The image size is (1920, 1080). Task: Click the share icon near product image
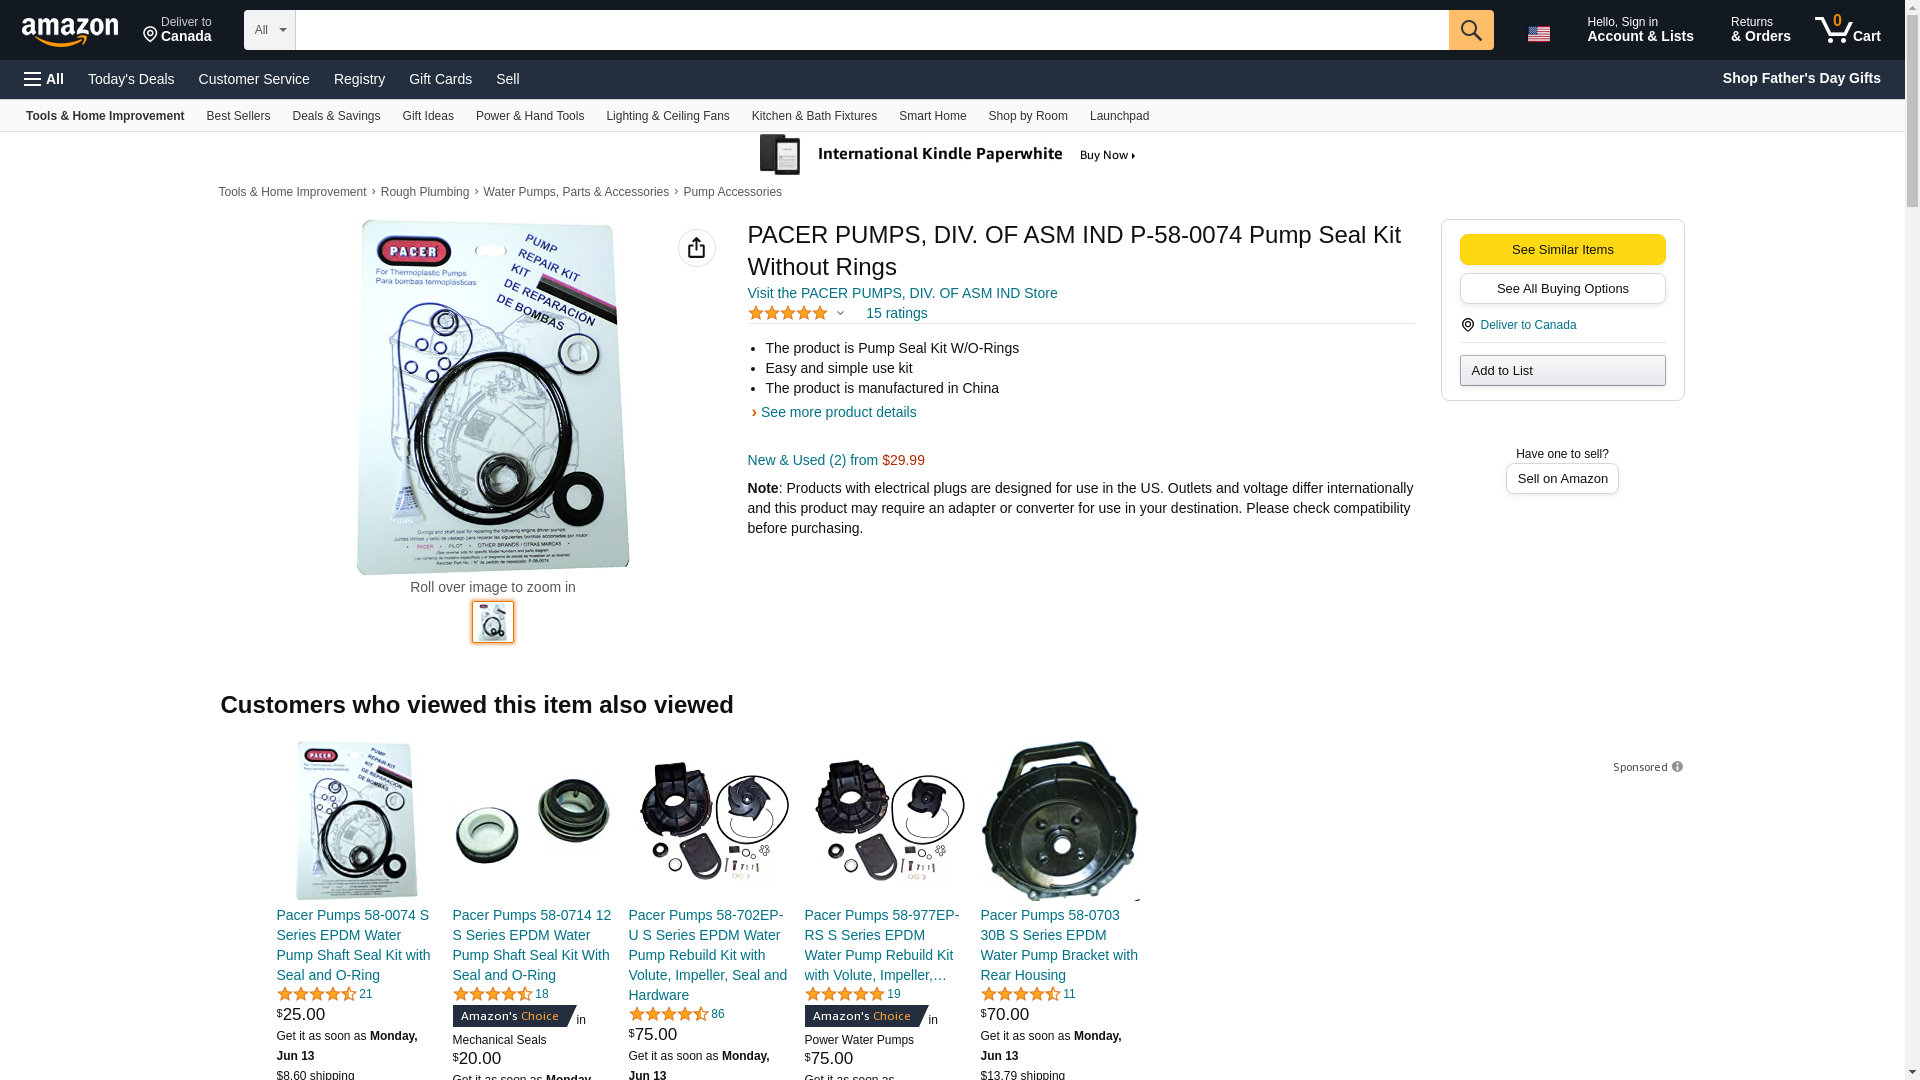(x=696, y=248)
